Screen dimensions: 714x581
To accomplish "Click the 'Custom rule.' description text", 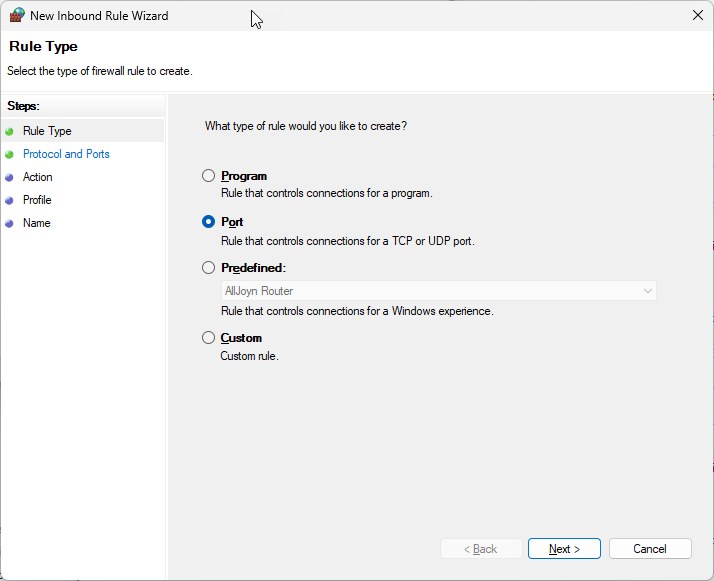I will pos(250,356).
